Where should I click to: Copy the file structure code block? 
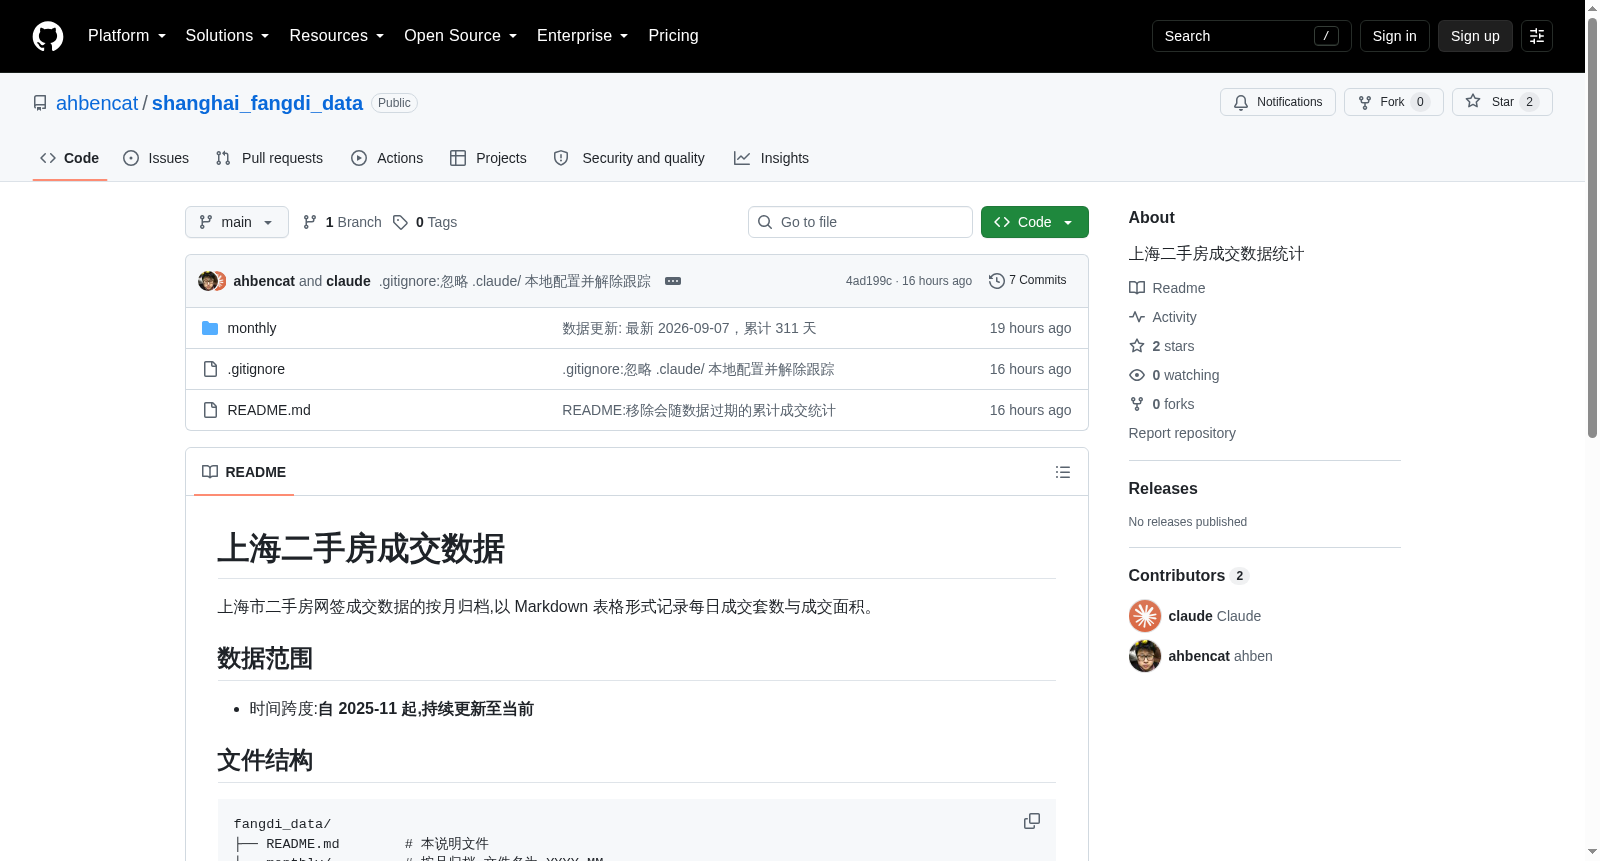pyautogui.click(x=1032, y=821)
